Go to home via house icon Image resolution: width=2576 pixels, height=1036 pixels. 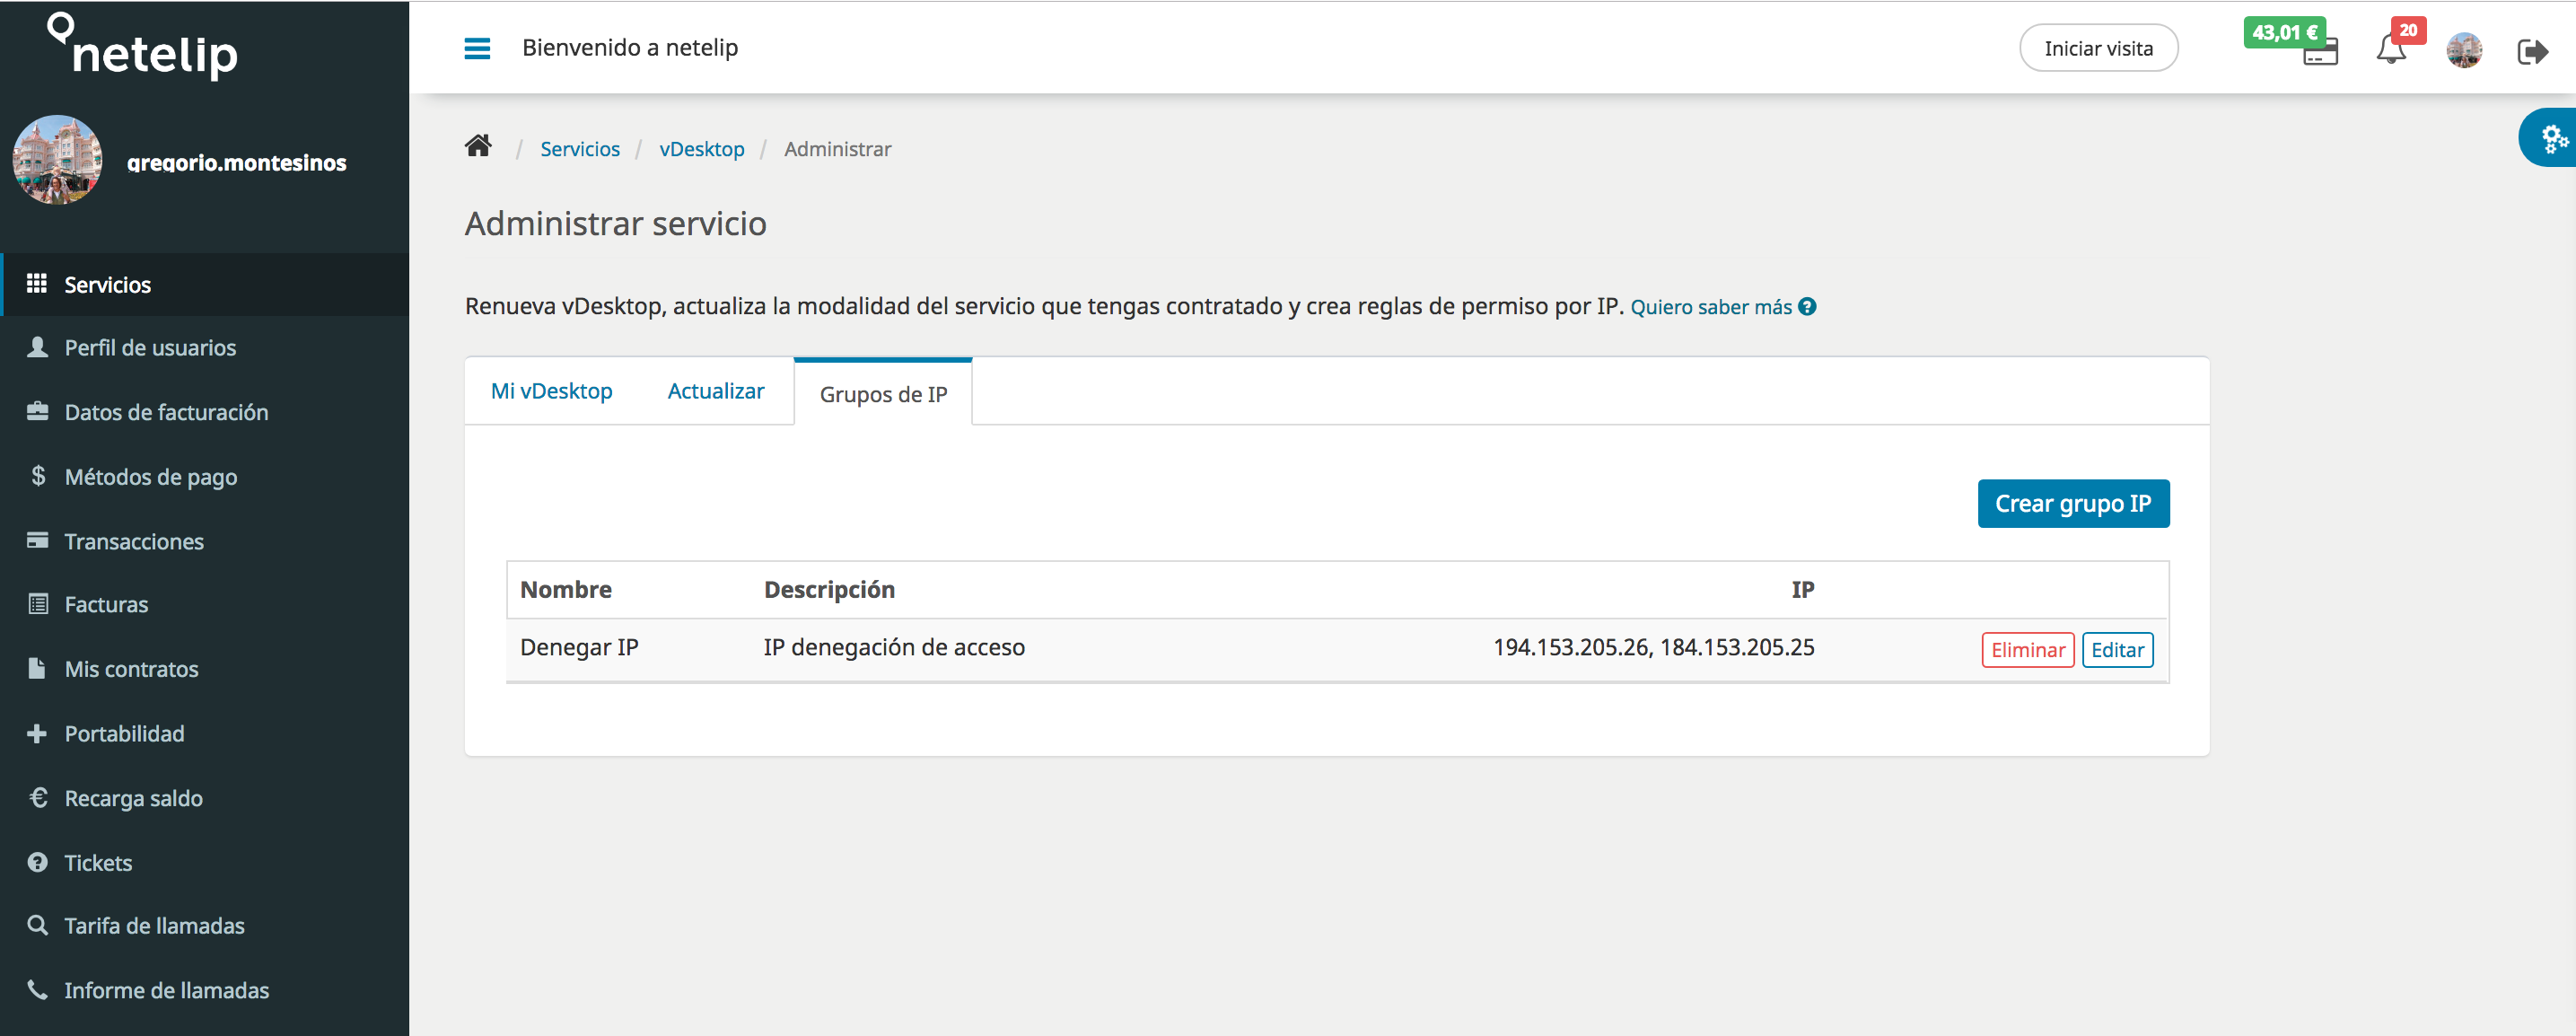pyautogui.click(x=478, y=147)
